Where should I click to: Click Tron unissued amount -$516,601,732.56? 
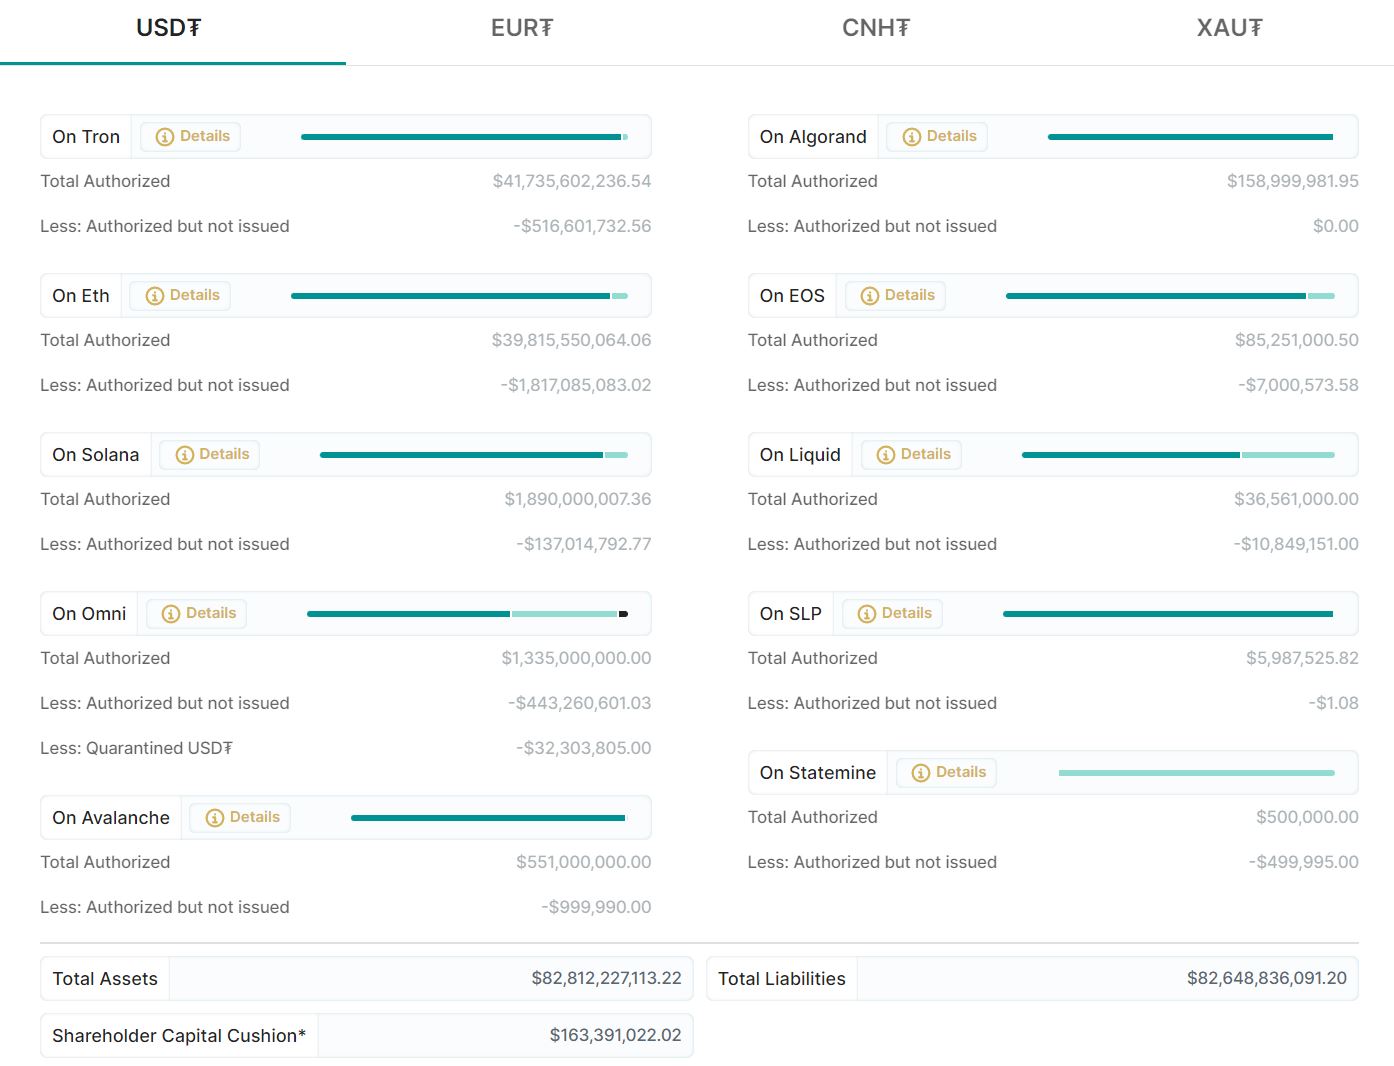(x=582, y=226)
